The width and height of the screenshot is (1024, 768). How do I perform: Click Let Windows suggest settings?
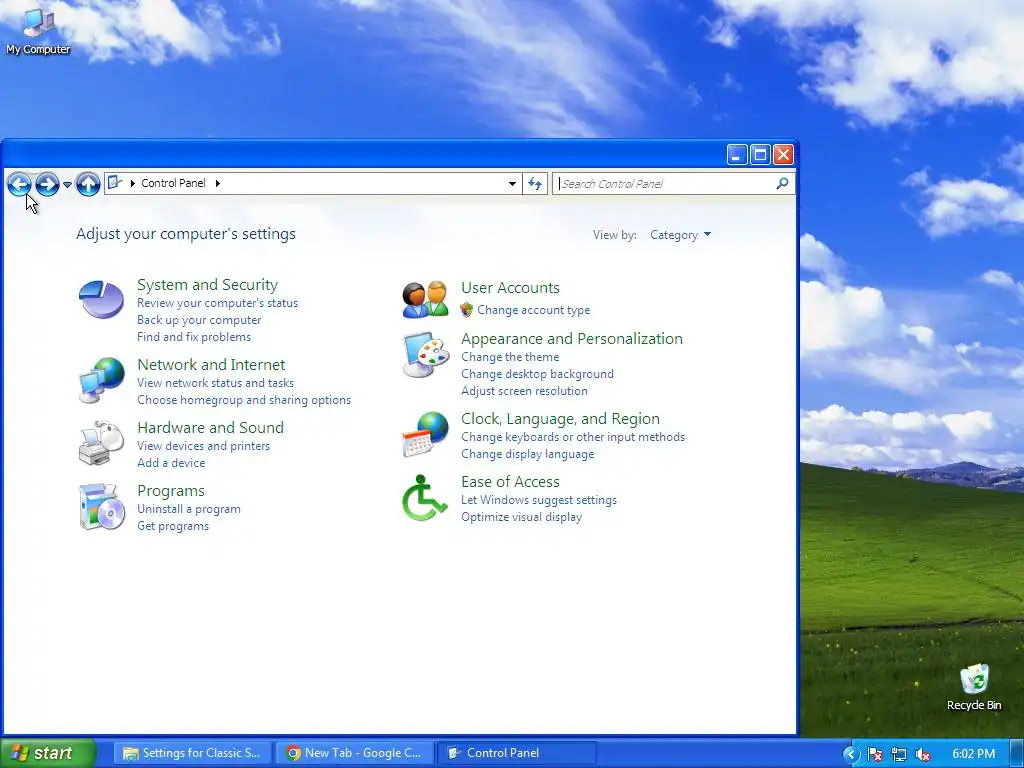[539, 500]
